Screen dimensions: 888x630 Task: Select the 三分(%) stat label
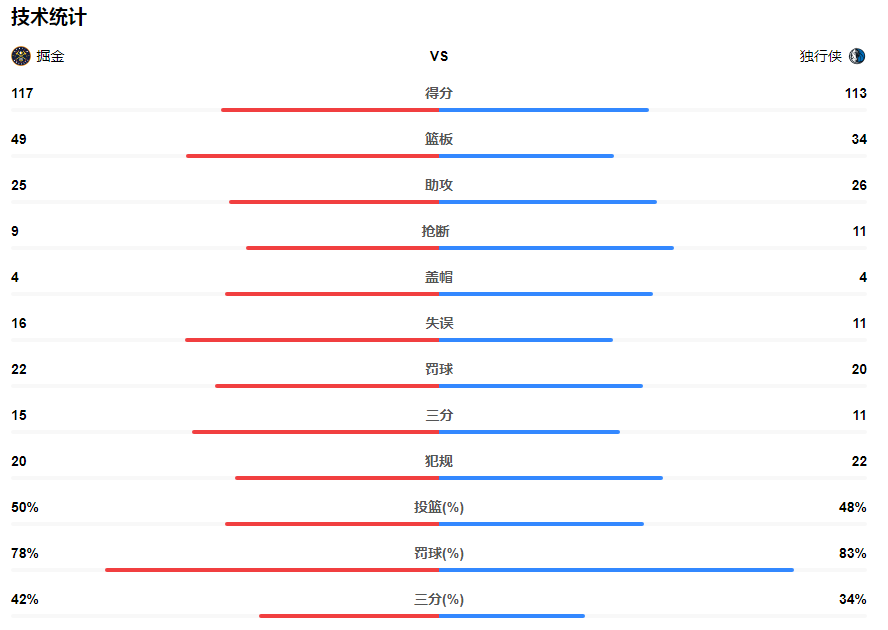pyautogui.click(x=439, y=599)
